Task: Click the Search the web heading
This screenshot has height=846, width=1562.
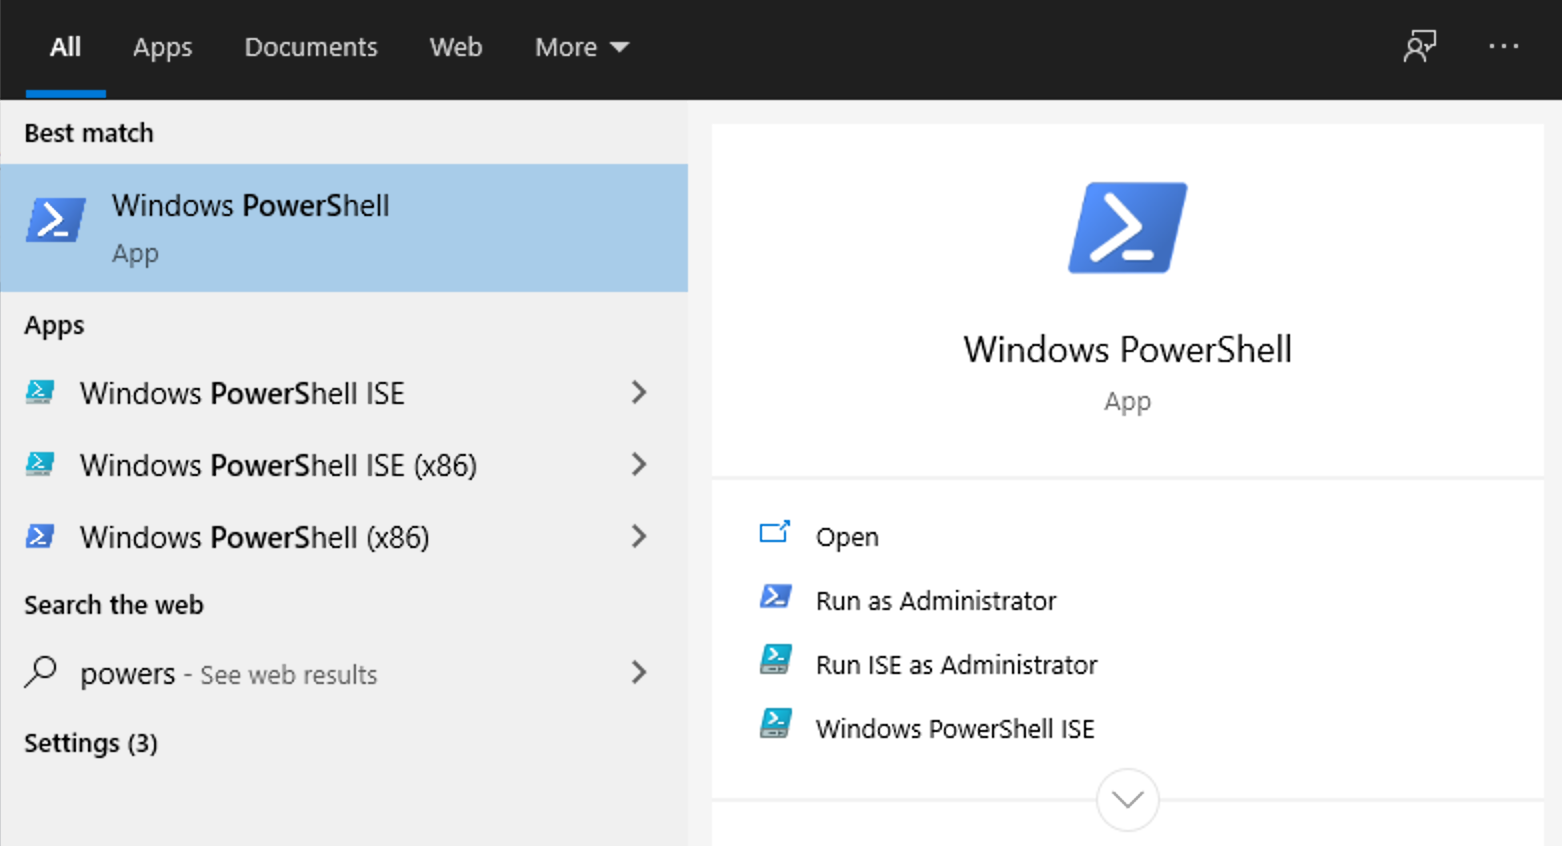Action: 114,605
